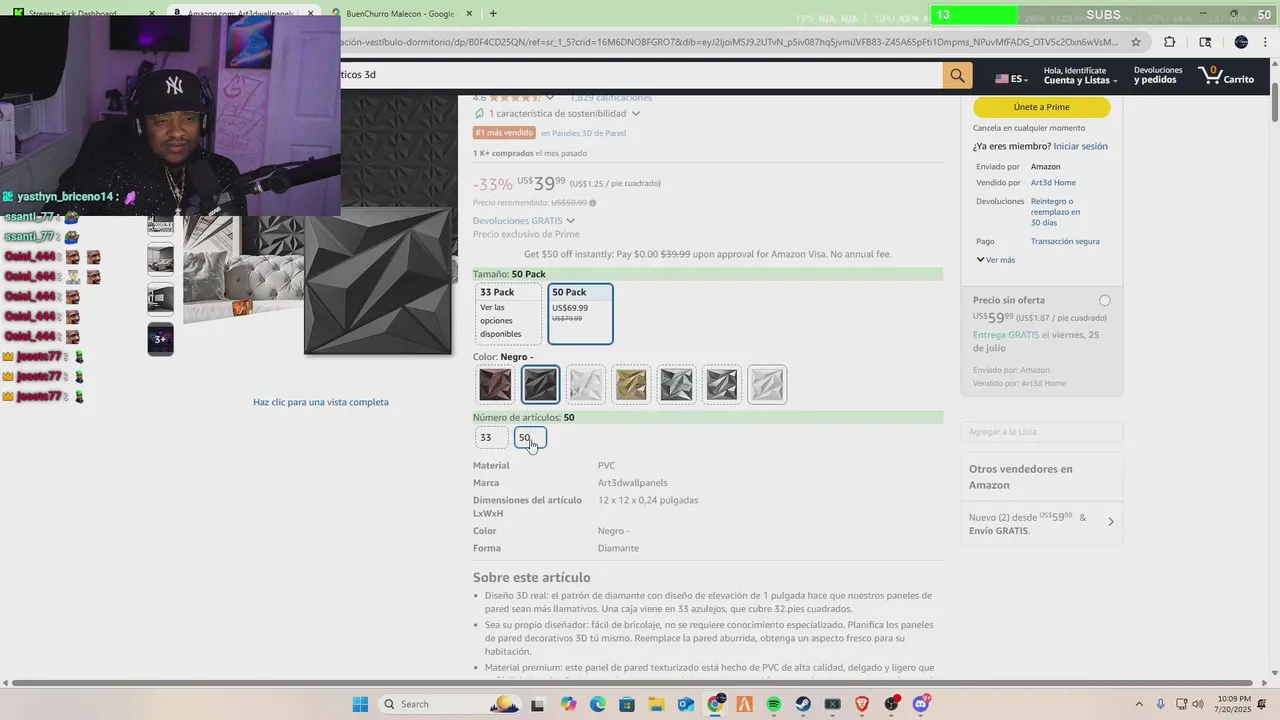This screenshot has height=720, width=1280.
Task: Expand característica de sostenibilidad details
Action: [x=636, y=113]
